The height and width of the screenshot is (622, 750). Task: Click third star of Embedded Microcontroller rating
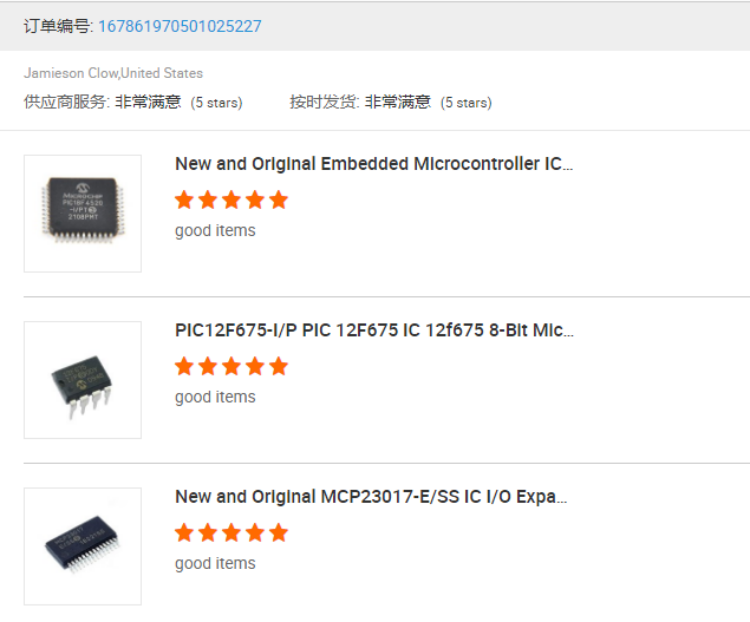click(232, 200)
